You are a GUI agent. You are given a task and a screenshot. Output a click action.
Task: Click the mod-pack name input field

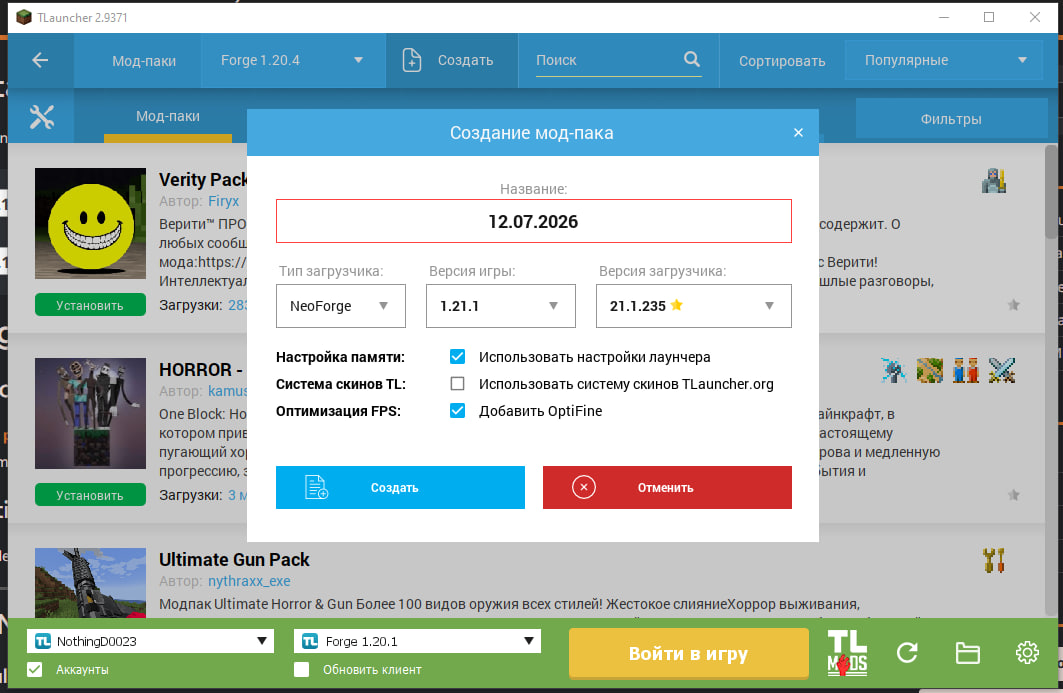[x=534, y=221]
